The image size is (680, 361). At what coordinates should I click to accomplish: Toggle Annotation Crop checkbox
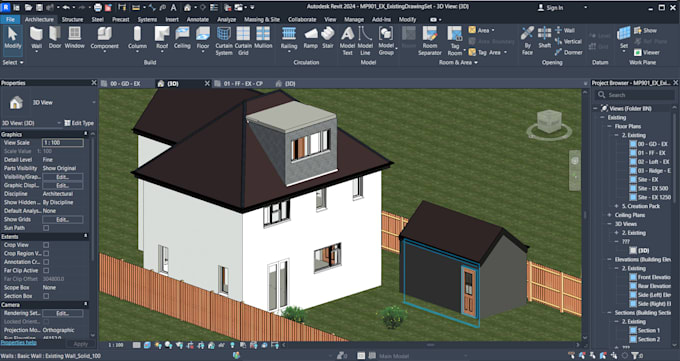(46, 262)
